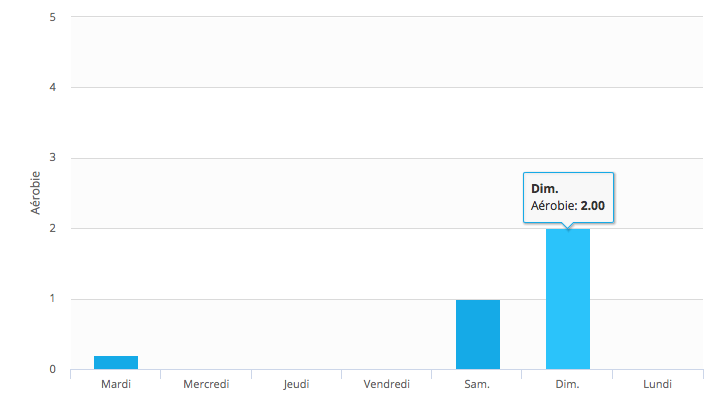Click the y-axis value 3
Viewport: 724px width, 410px height.
pos(51,158)
